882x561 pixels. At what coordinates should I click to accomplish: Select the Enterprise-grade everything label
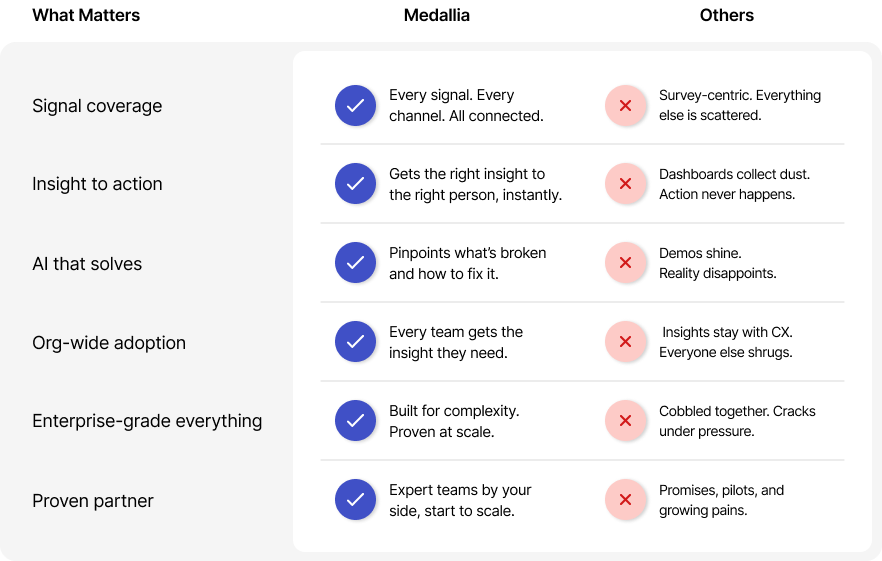click(147, 421)
